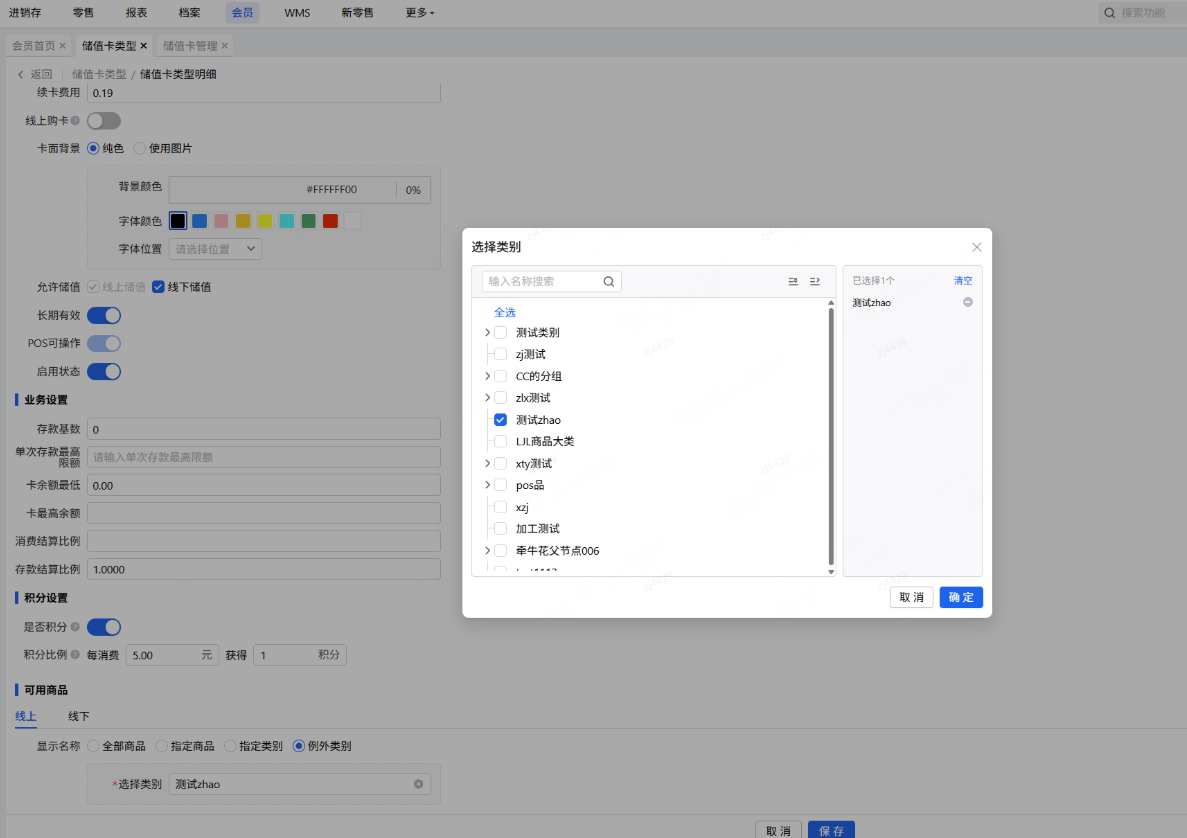The width and height of the screenshot is (1187, 838).
Task: Check the 加工测试 checkbox
Action: point(500,528)
